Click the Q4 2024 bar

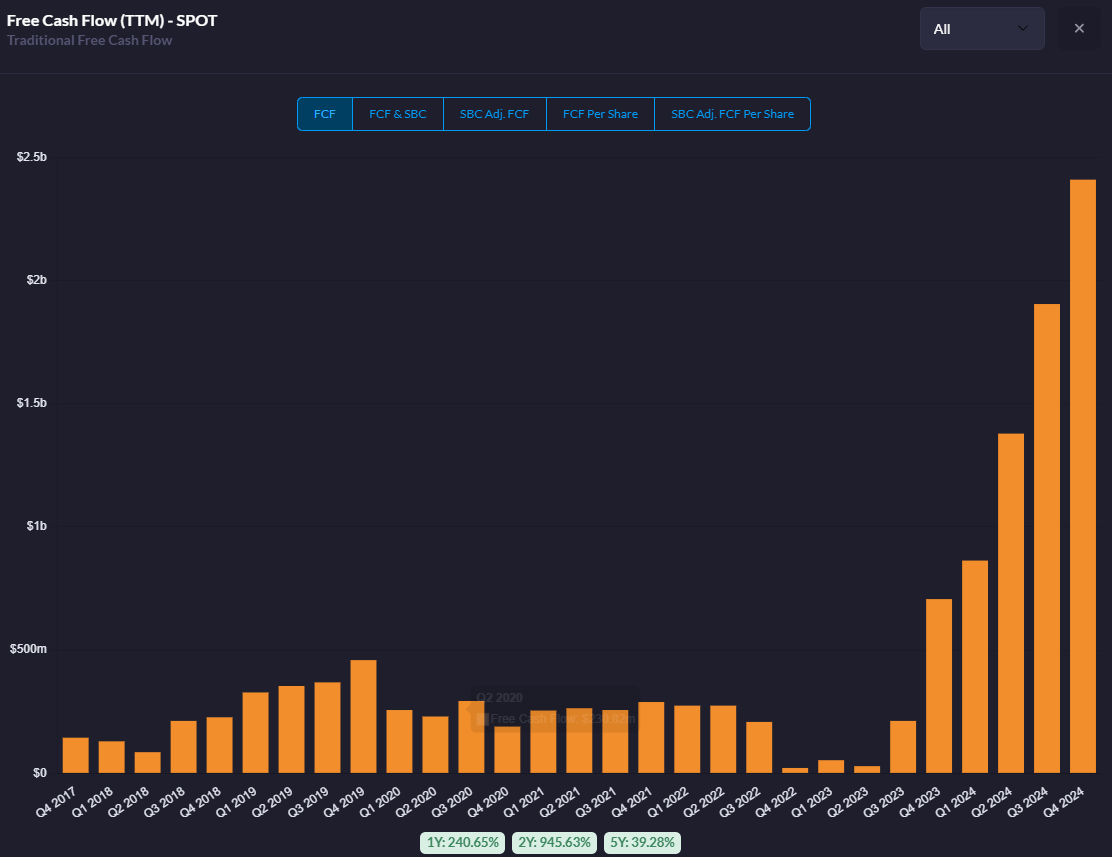click(1083, 476)
